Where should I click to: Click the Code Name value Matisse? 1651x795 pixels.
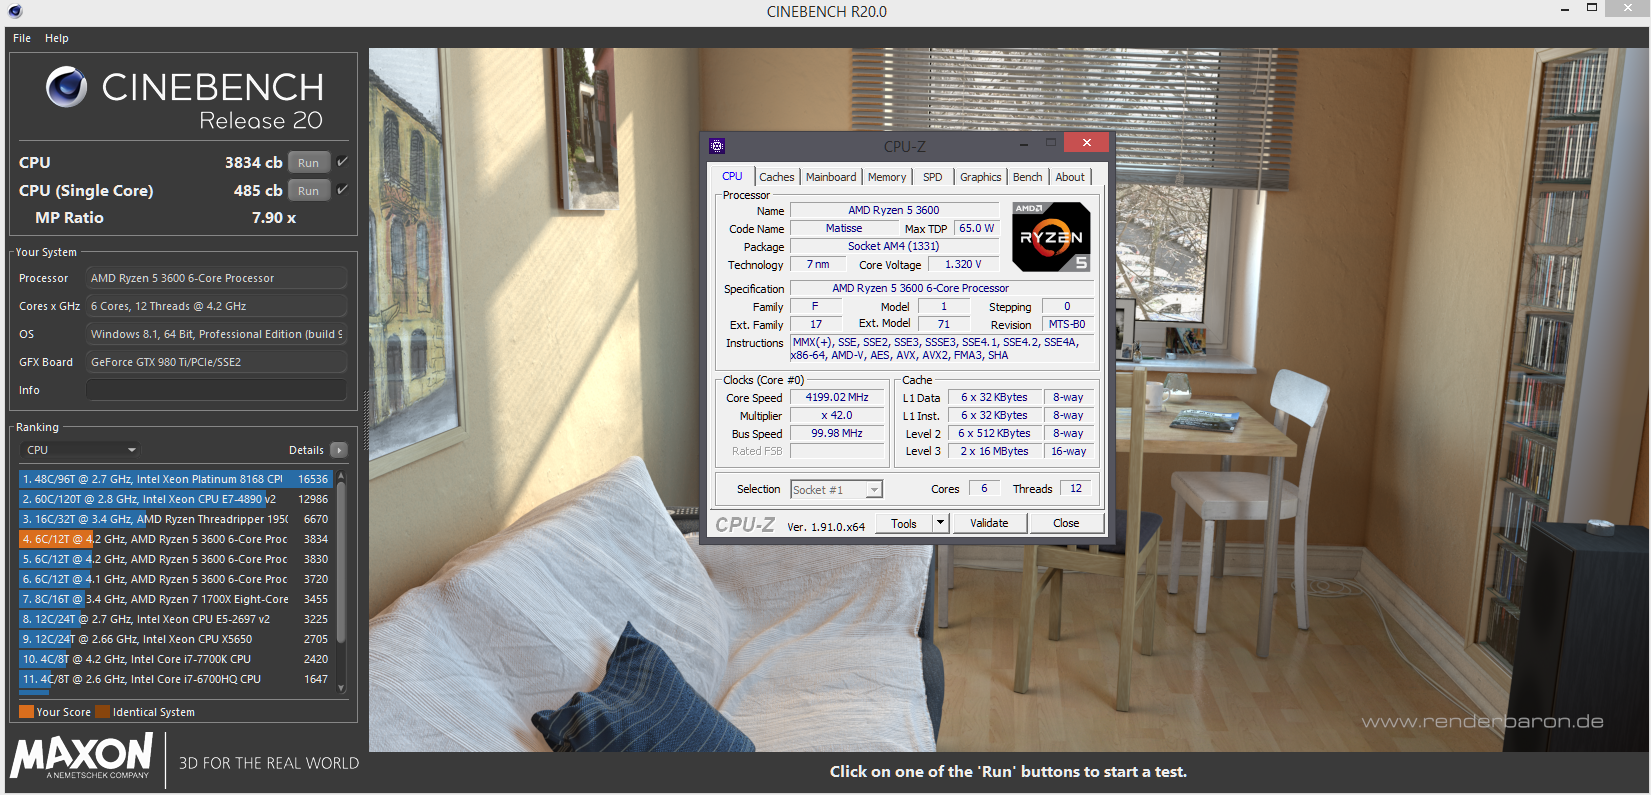843,228
